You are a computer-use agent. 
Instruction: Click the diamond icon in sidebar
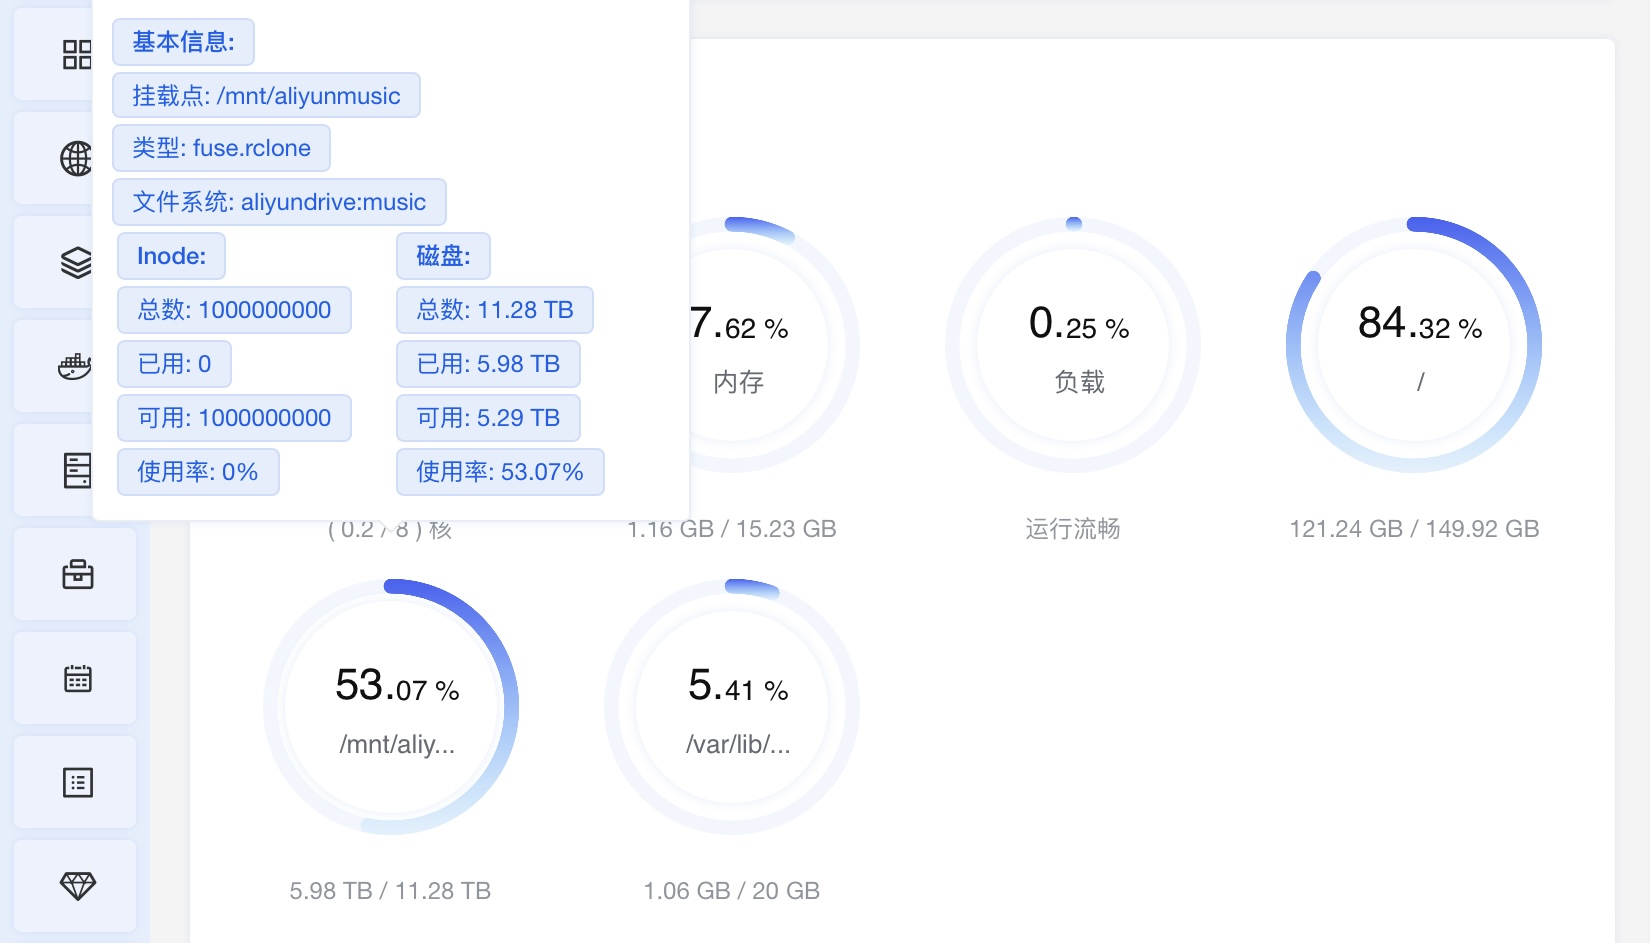click(x=77, y=886)
